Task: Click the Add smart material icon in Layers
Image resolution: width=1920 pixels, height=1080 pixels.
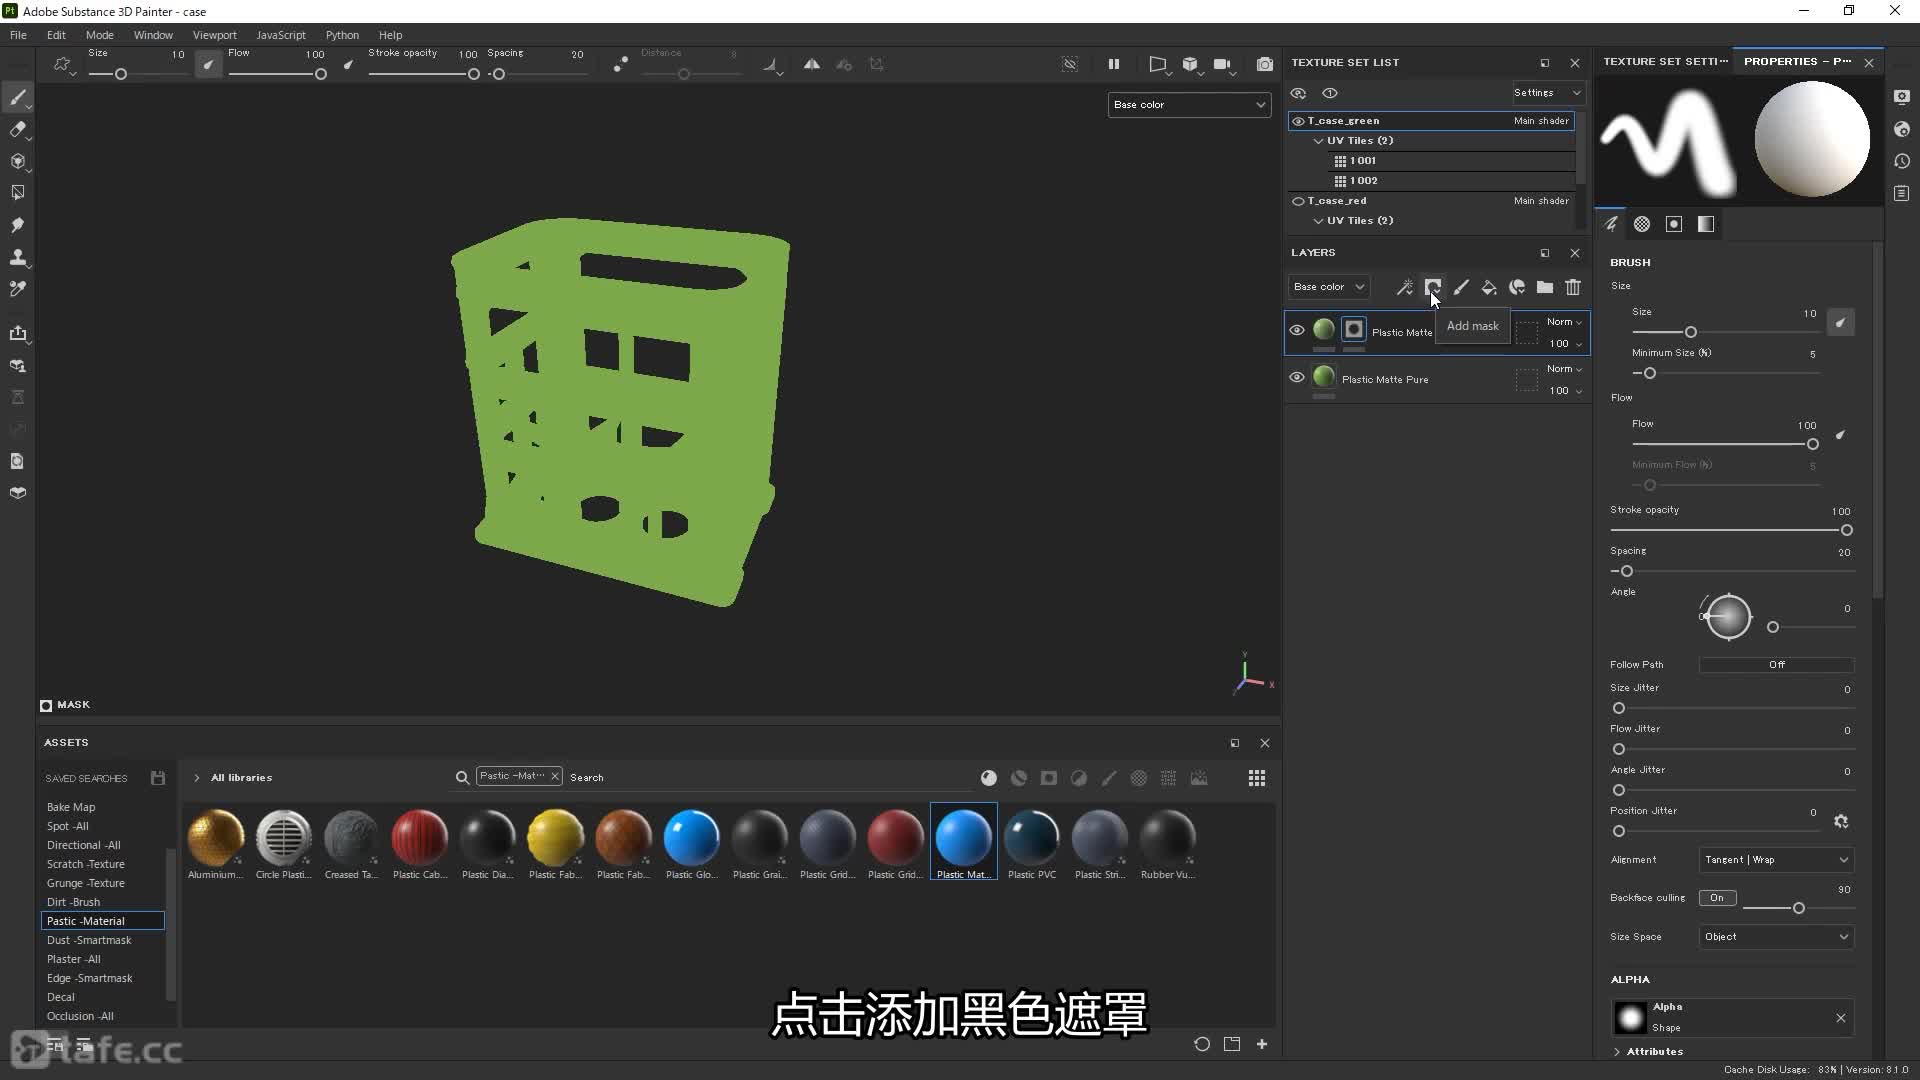Action: (x=1517, y=287)
